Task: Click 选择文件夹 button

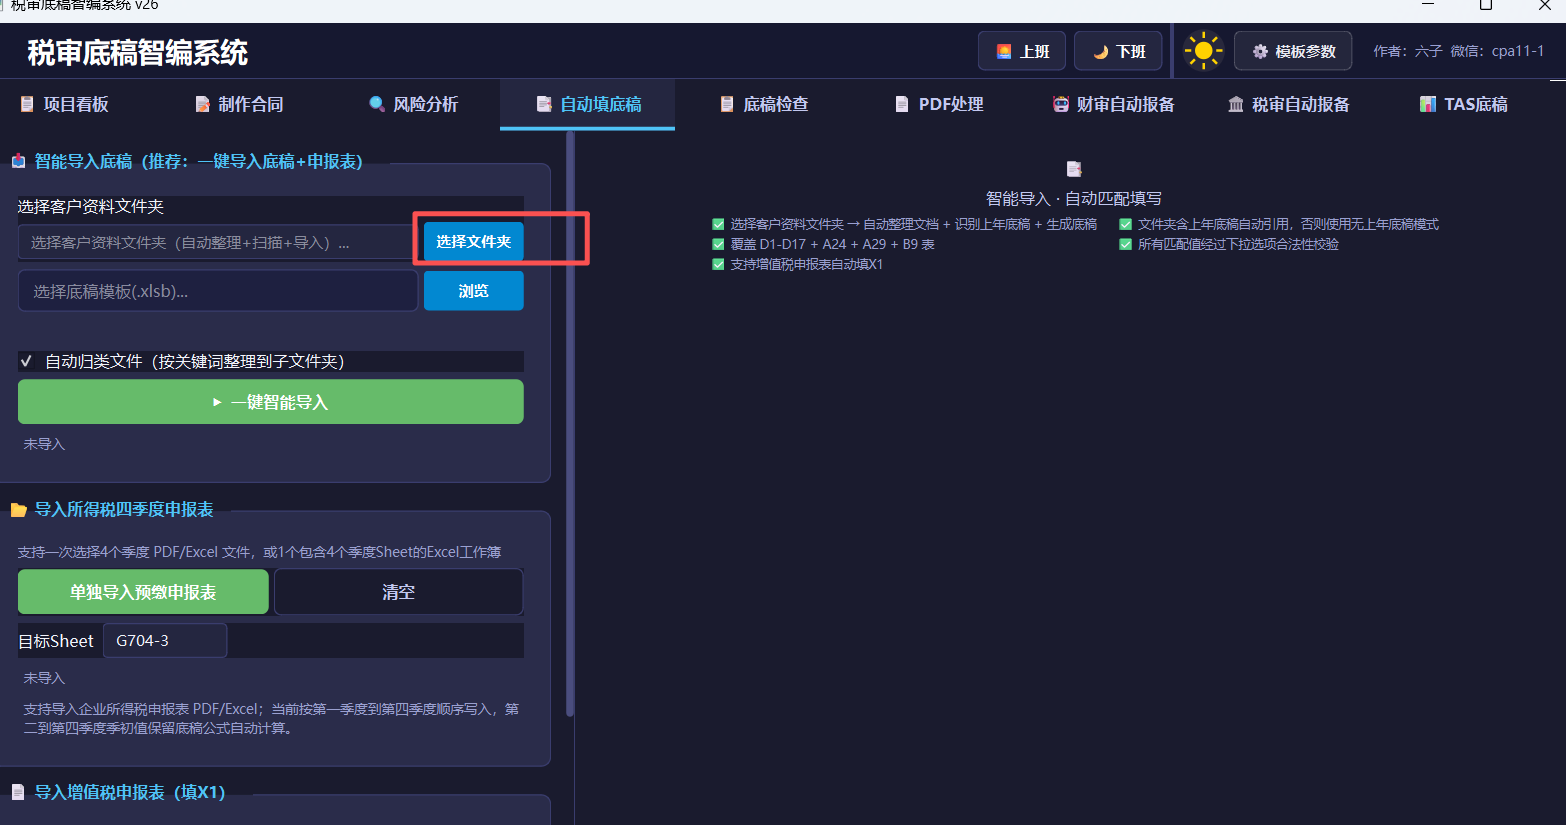Action: [474, 241]
